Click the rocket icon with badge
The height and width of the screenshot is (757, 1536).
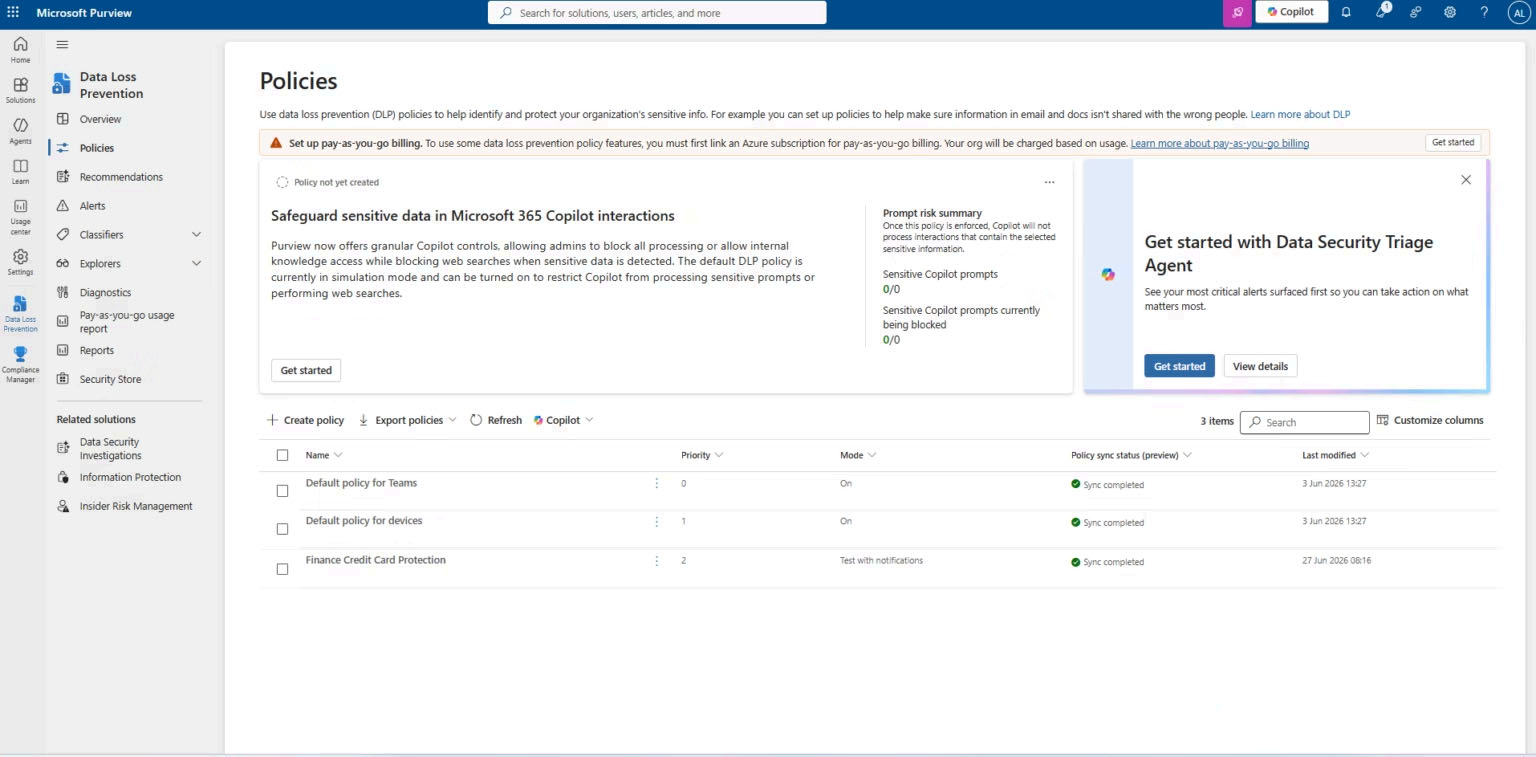coord(1381,12)
